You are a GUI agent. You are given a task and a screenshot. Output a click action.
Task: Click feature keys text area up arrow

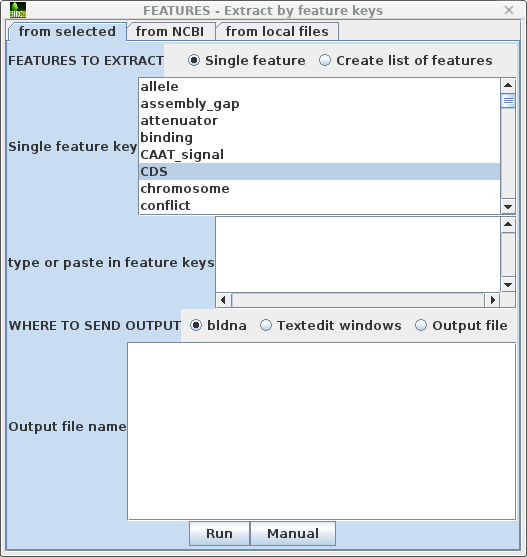[508, 224]
